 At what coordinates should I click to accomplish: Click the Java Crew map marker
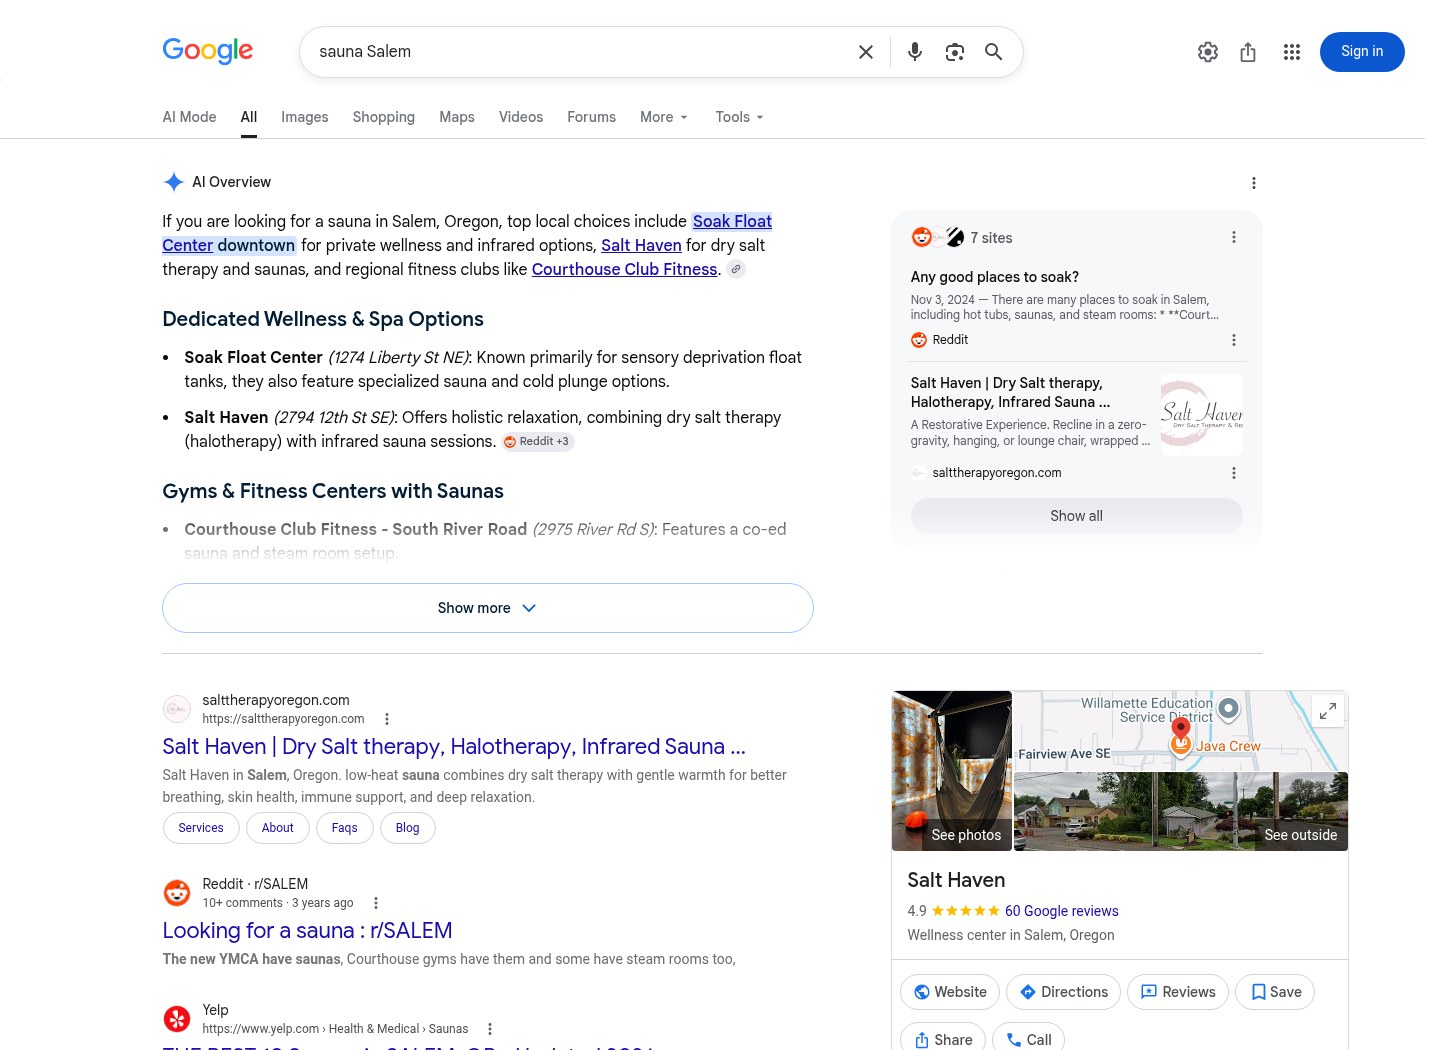point(1181,746)
